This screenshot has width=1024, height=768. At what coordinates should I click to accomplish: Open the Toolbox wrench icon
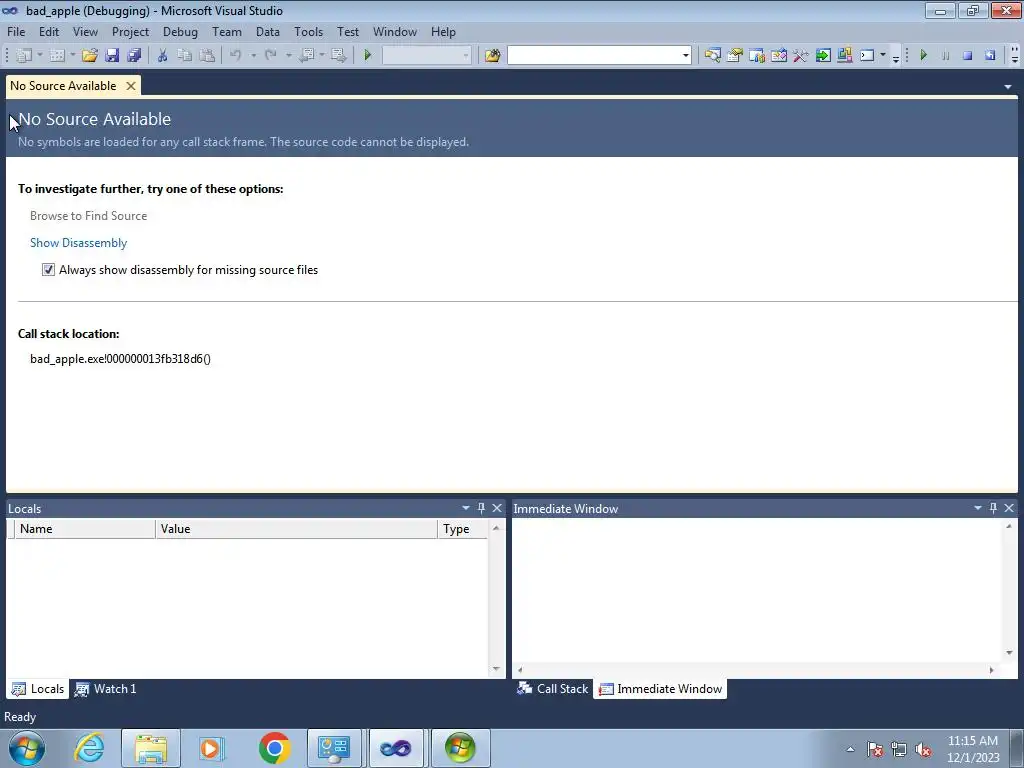coord(801,56)
